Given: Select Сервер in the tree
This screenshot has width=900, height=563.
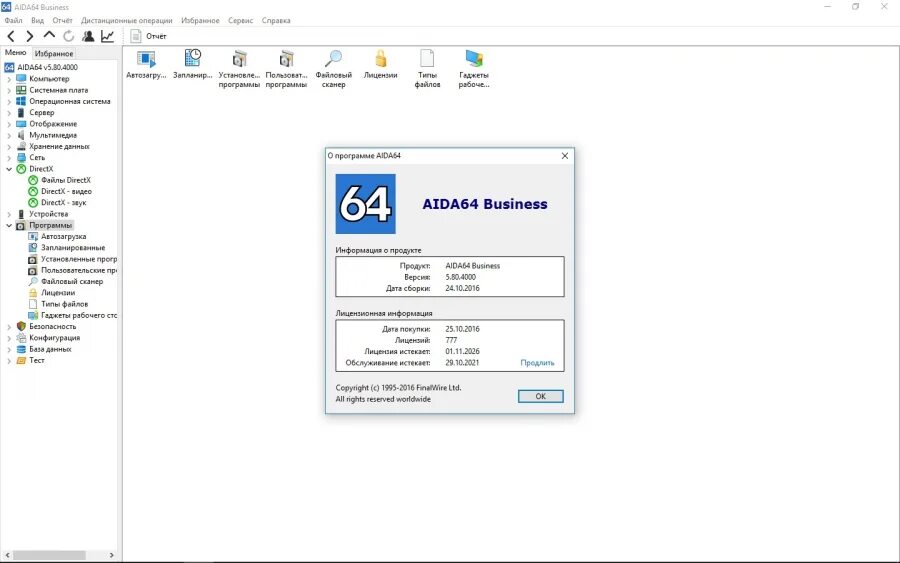Looking at the screenshot, I should [41, 112].
